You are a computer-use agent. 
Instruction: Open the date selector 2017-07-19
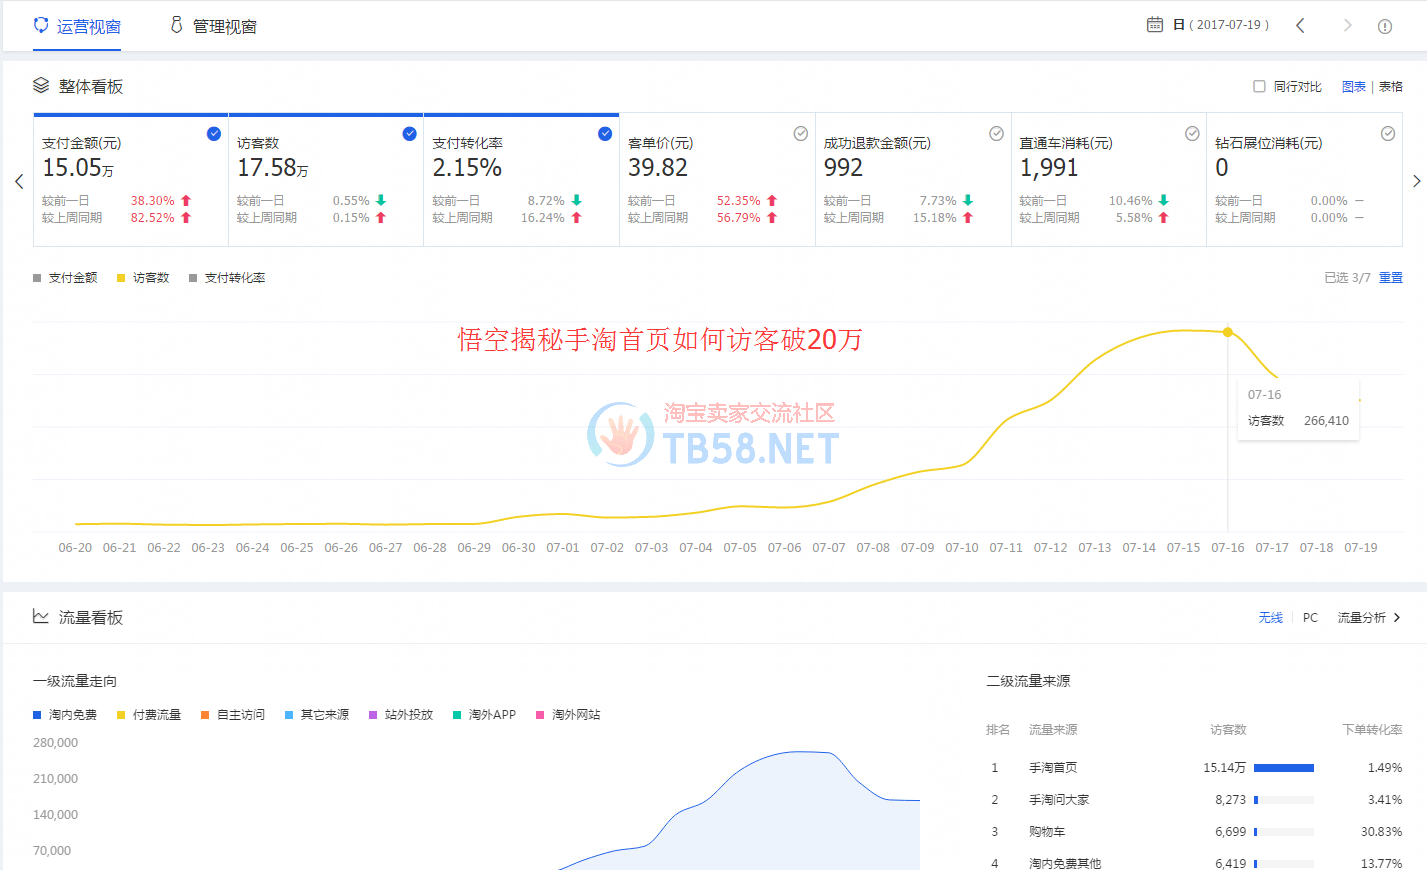click(1221, 25)
